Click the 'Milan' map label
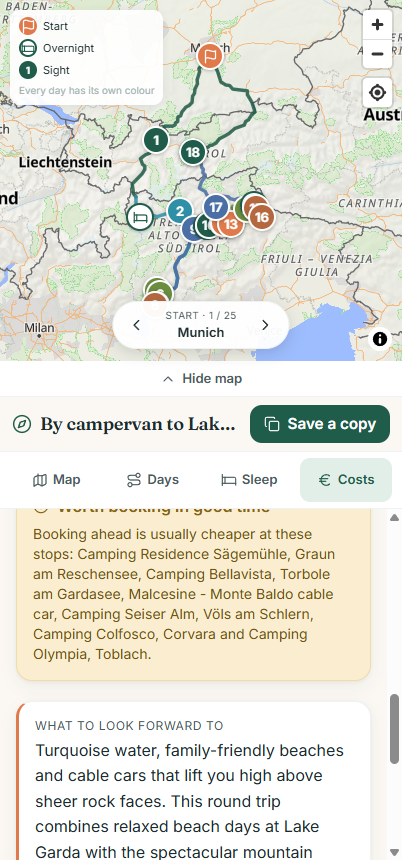This screenshot has height=860, width=402. click(x=39, y=328)
